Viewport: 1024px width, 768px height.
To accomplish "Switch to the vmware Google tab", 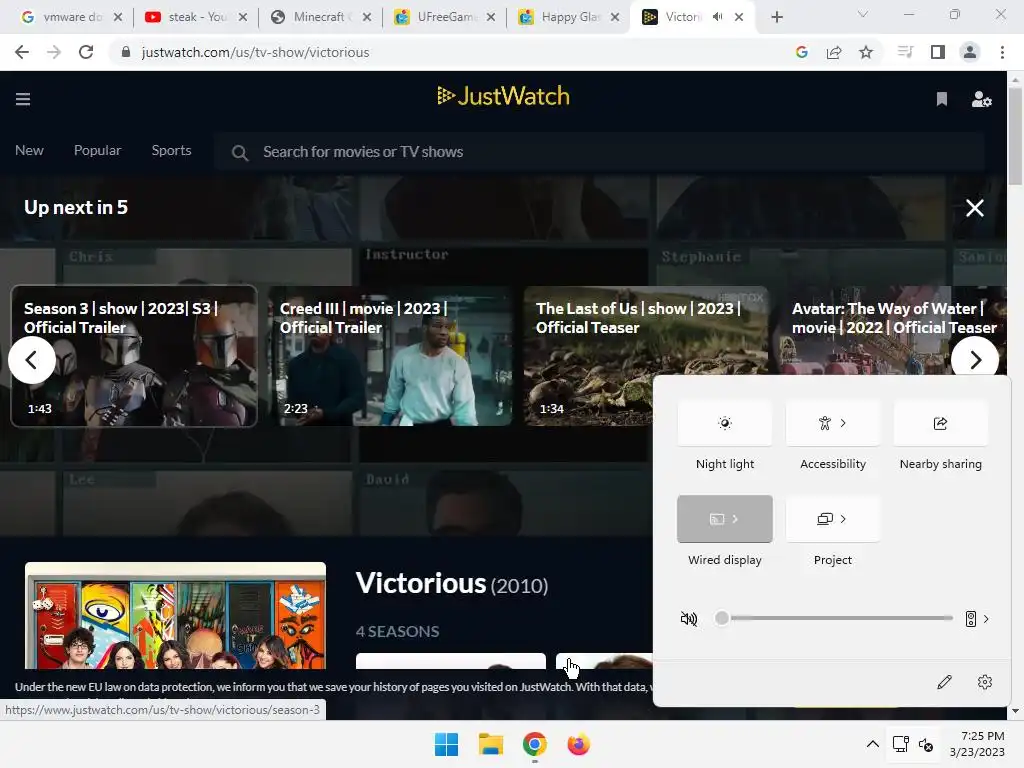I will [x=72, y=17].
